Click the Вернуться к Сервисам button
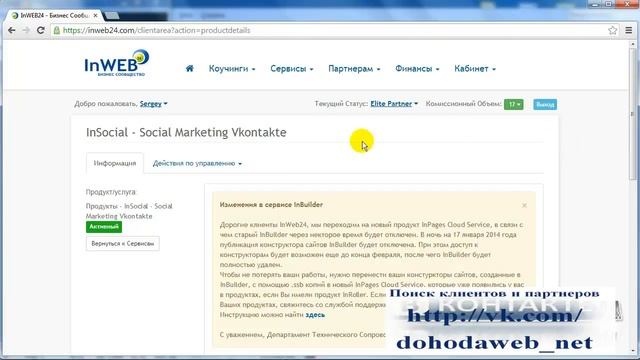This screenshot has width=640, height=360. [122, 244]
